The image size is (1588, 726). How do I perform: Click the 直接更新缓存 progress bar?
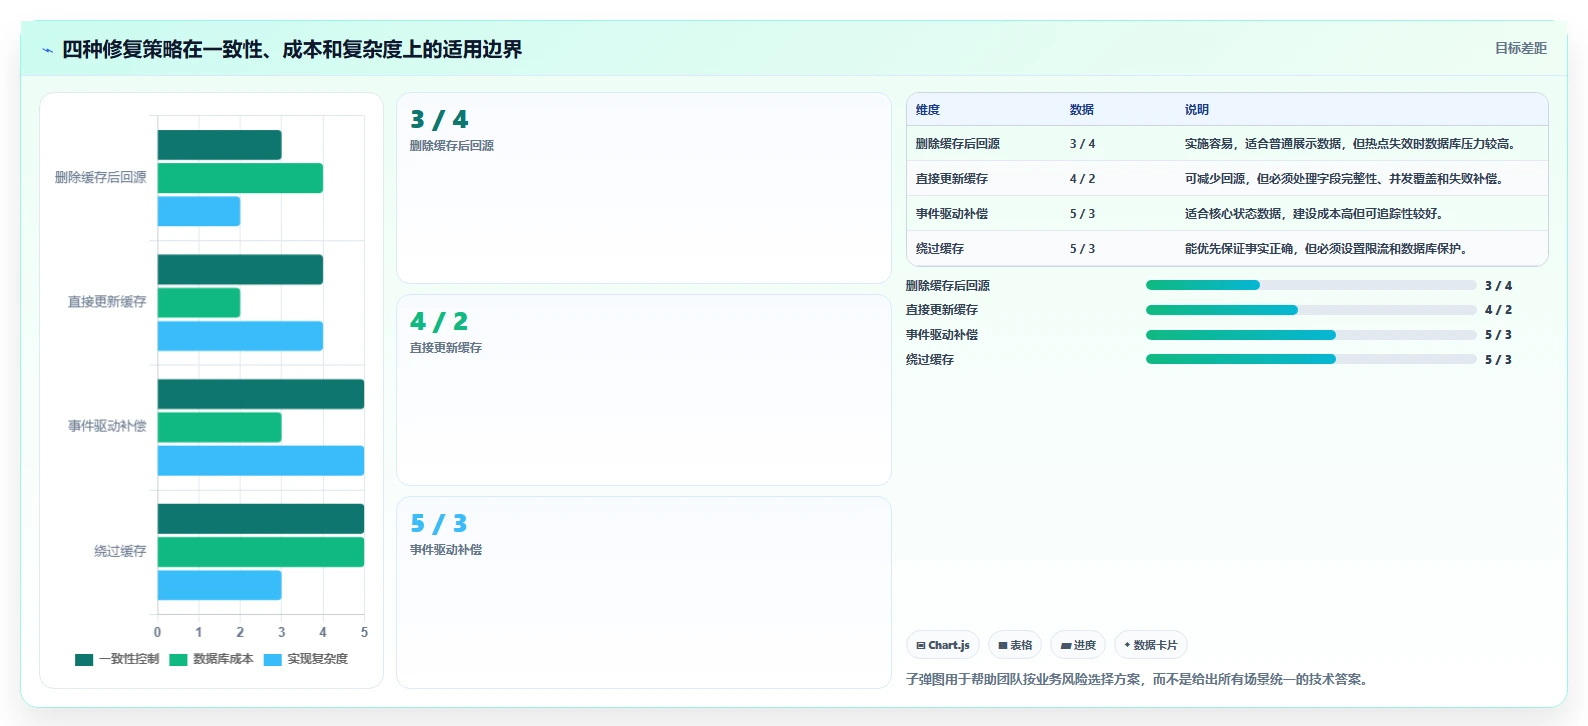tap(1311, 310)
